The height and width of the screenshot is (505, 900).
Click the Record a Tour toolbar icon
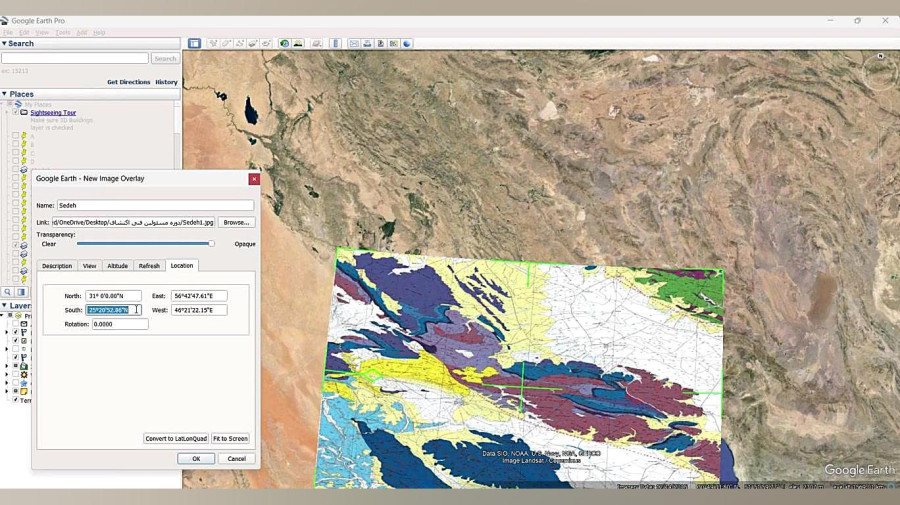coord(266,44)
